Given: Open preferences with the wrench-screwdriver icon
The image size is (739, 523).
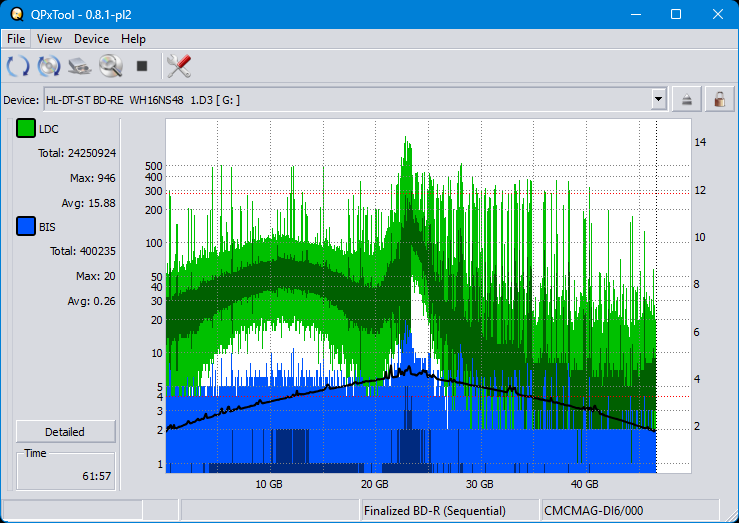Looking at the screenshot, I should [x=179, y=67].
